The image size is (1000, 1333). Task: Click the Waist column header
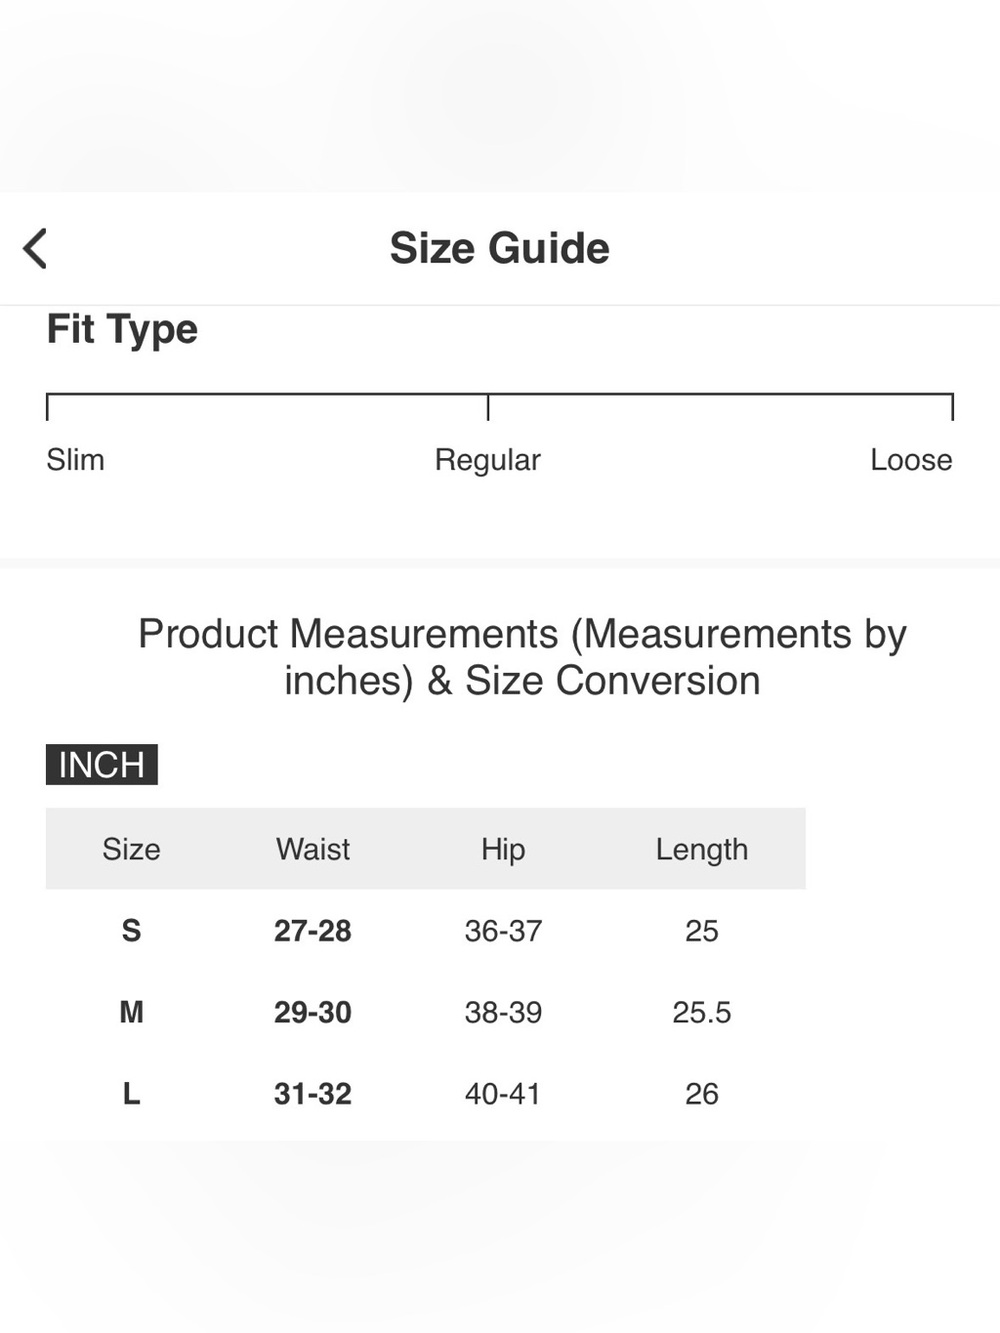313,849
